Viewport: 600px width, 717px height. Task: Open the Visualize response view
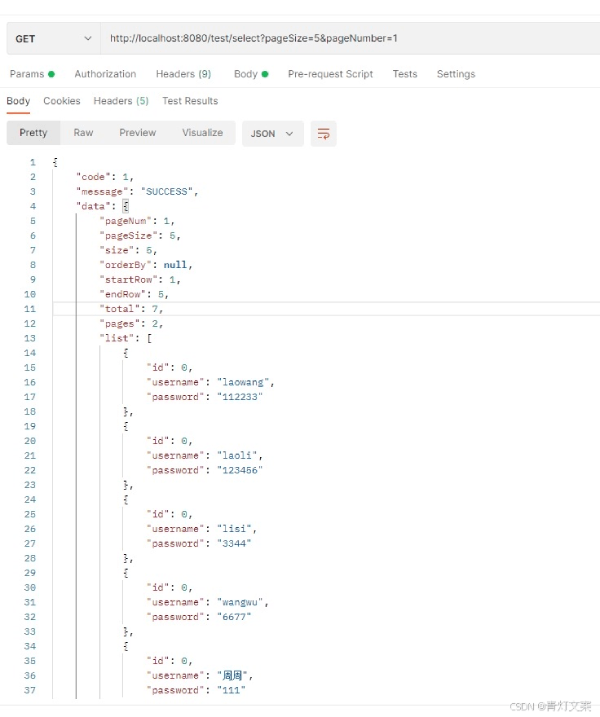click(x=203, y=133)
